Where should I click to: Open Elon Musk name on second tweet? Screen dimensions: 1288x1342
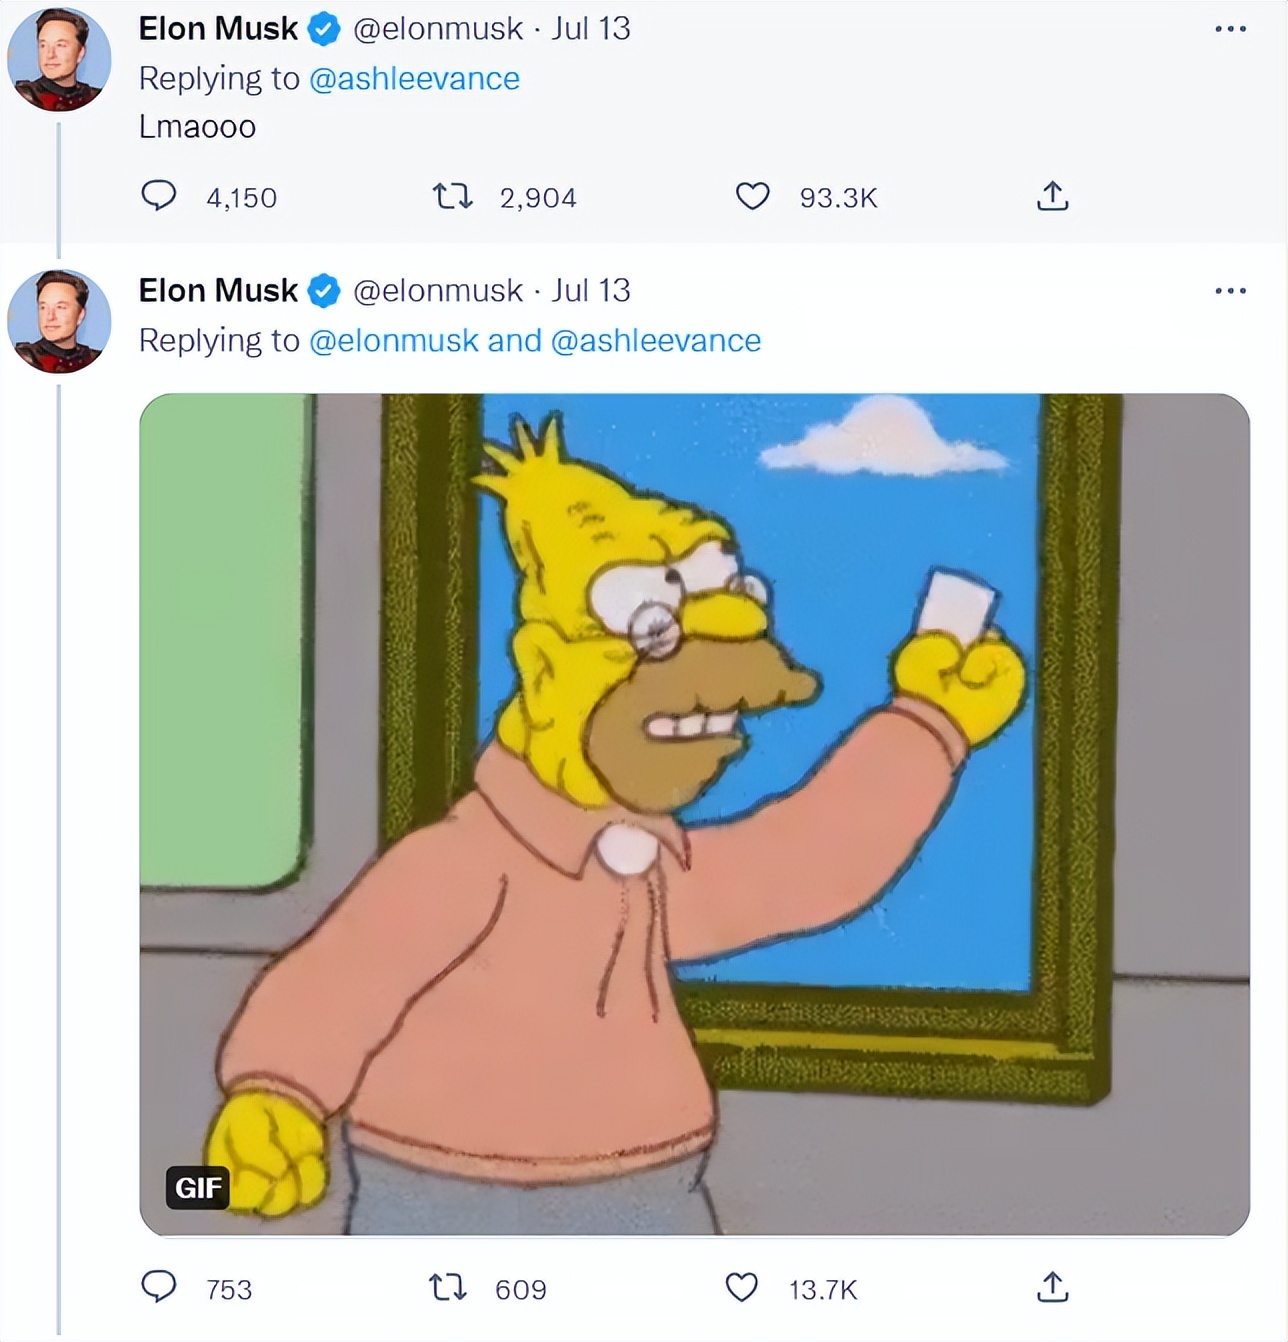pos(218,291)
